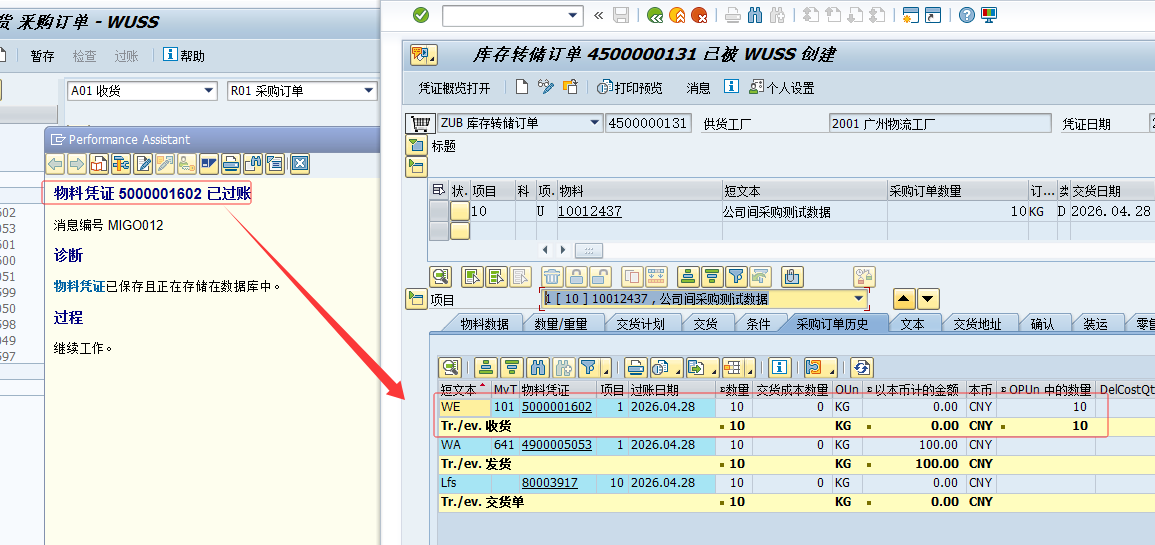Click the item table horizontal scrollbar handle
Screen dimensions: 1155x545
(588, 249)
